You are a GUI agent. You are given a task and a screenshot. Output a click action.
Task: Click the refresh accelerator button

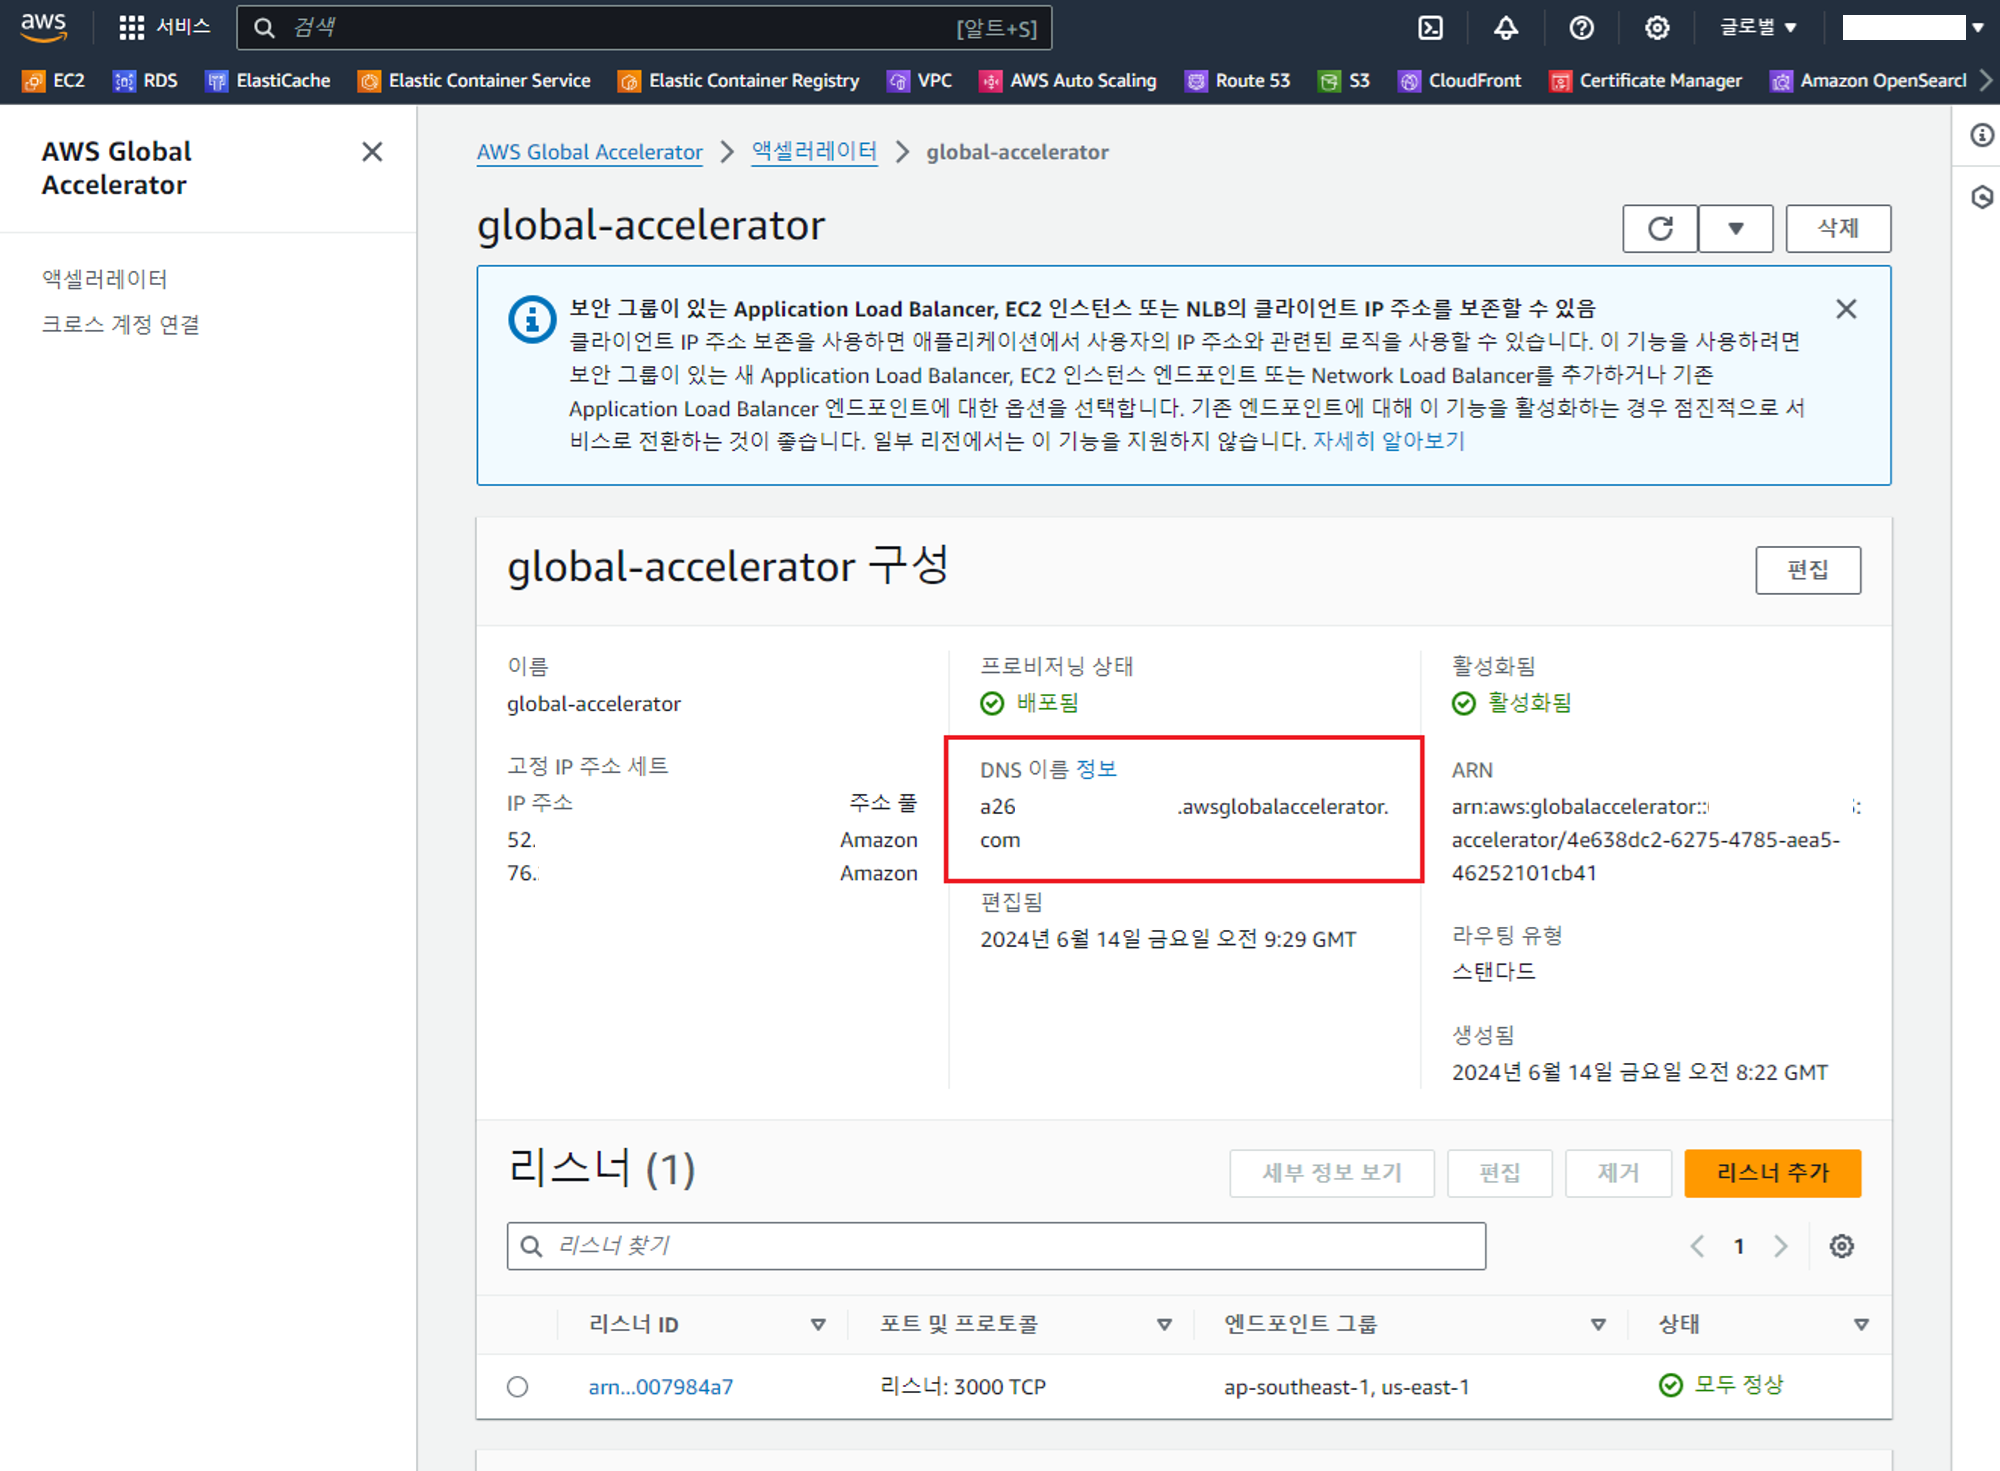pos(1660,229)
